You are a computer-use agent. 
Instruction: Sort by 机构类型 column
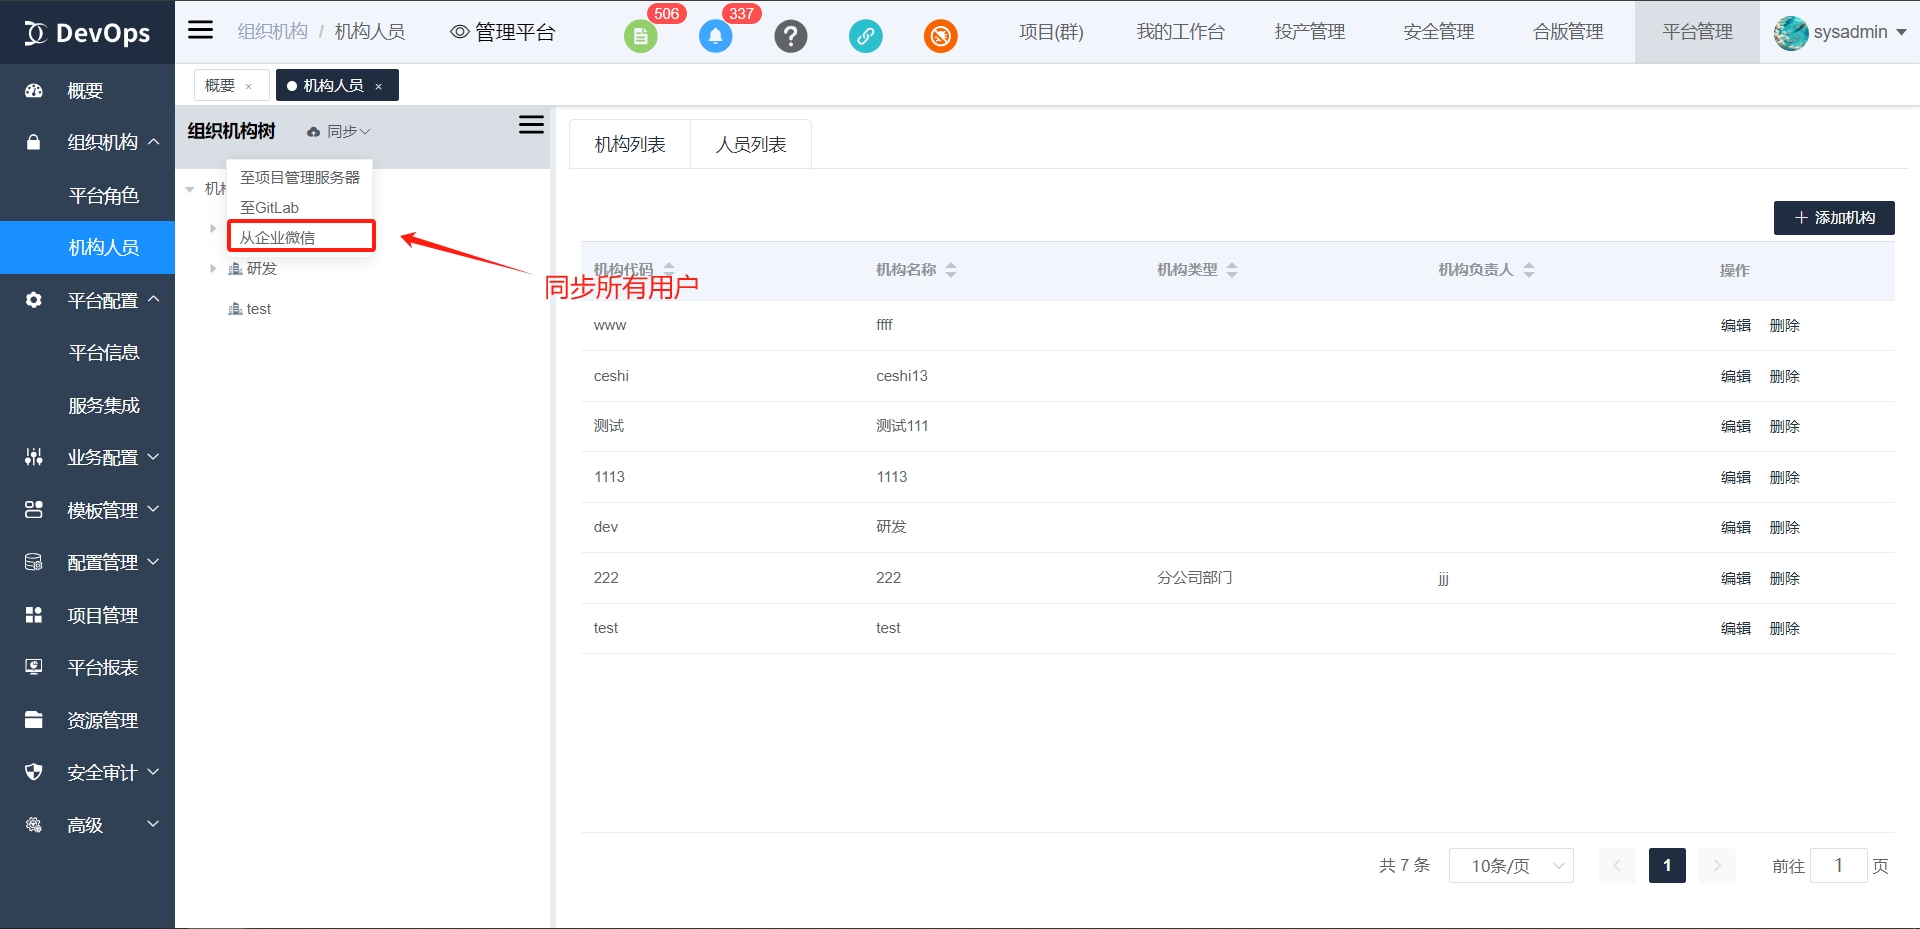pos(1232,270)
